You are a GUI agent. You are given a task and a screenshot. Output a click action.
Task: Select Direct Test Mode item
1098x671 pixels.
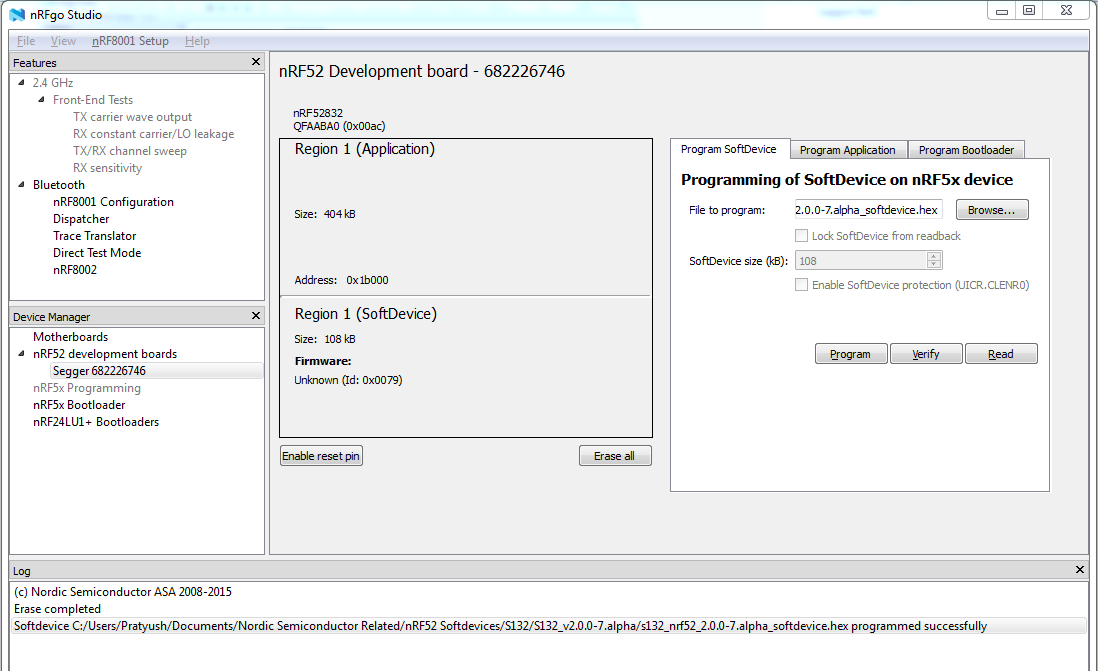[97, 253]
